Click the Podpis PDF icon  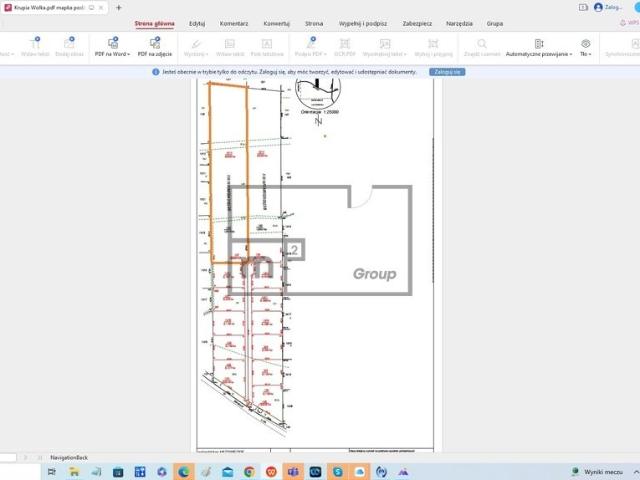tap(310, 43)
